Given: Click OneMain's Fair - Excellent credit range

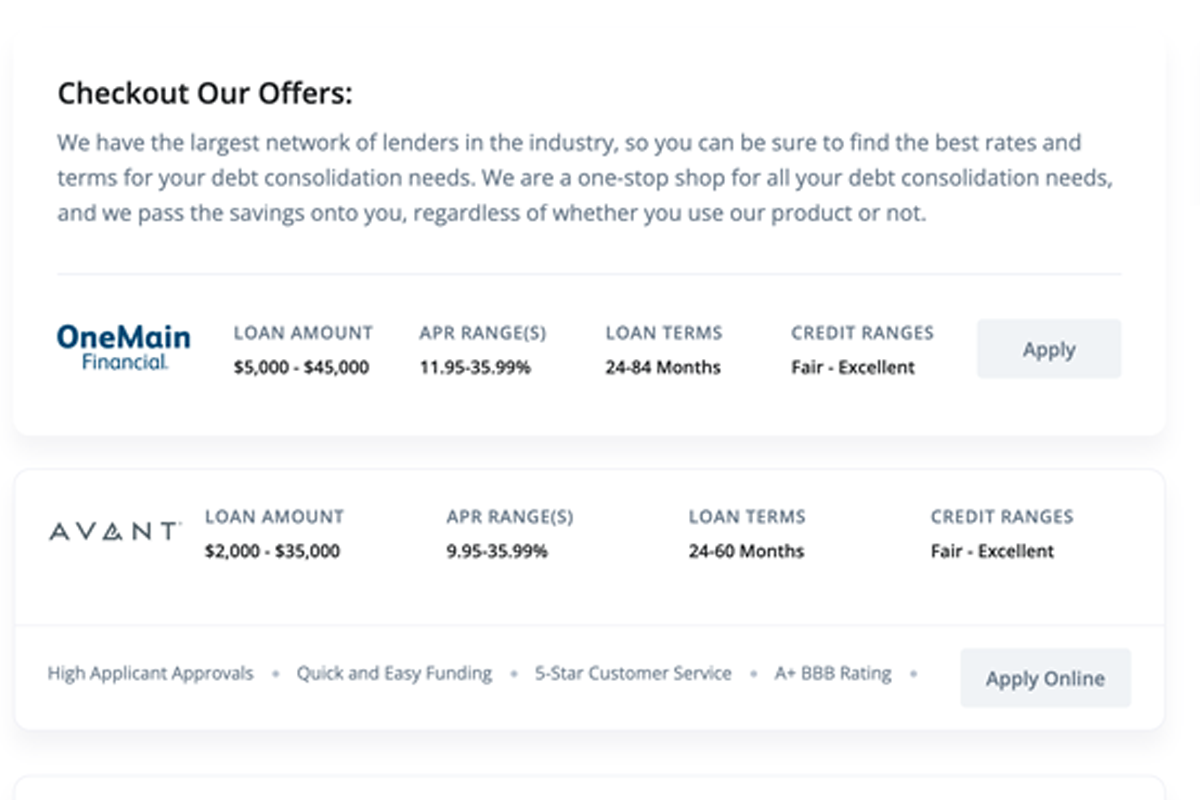Looking at the screenshot, I should point(852,367).
